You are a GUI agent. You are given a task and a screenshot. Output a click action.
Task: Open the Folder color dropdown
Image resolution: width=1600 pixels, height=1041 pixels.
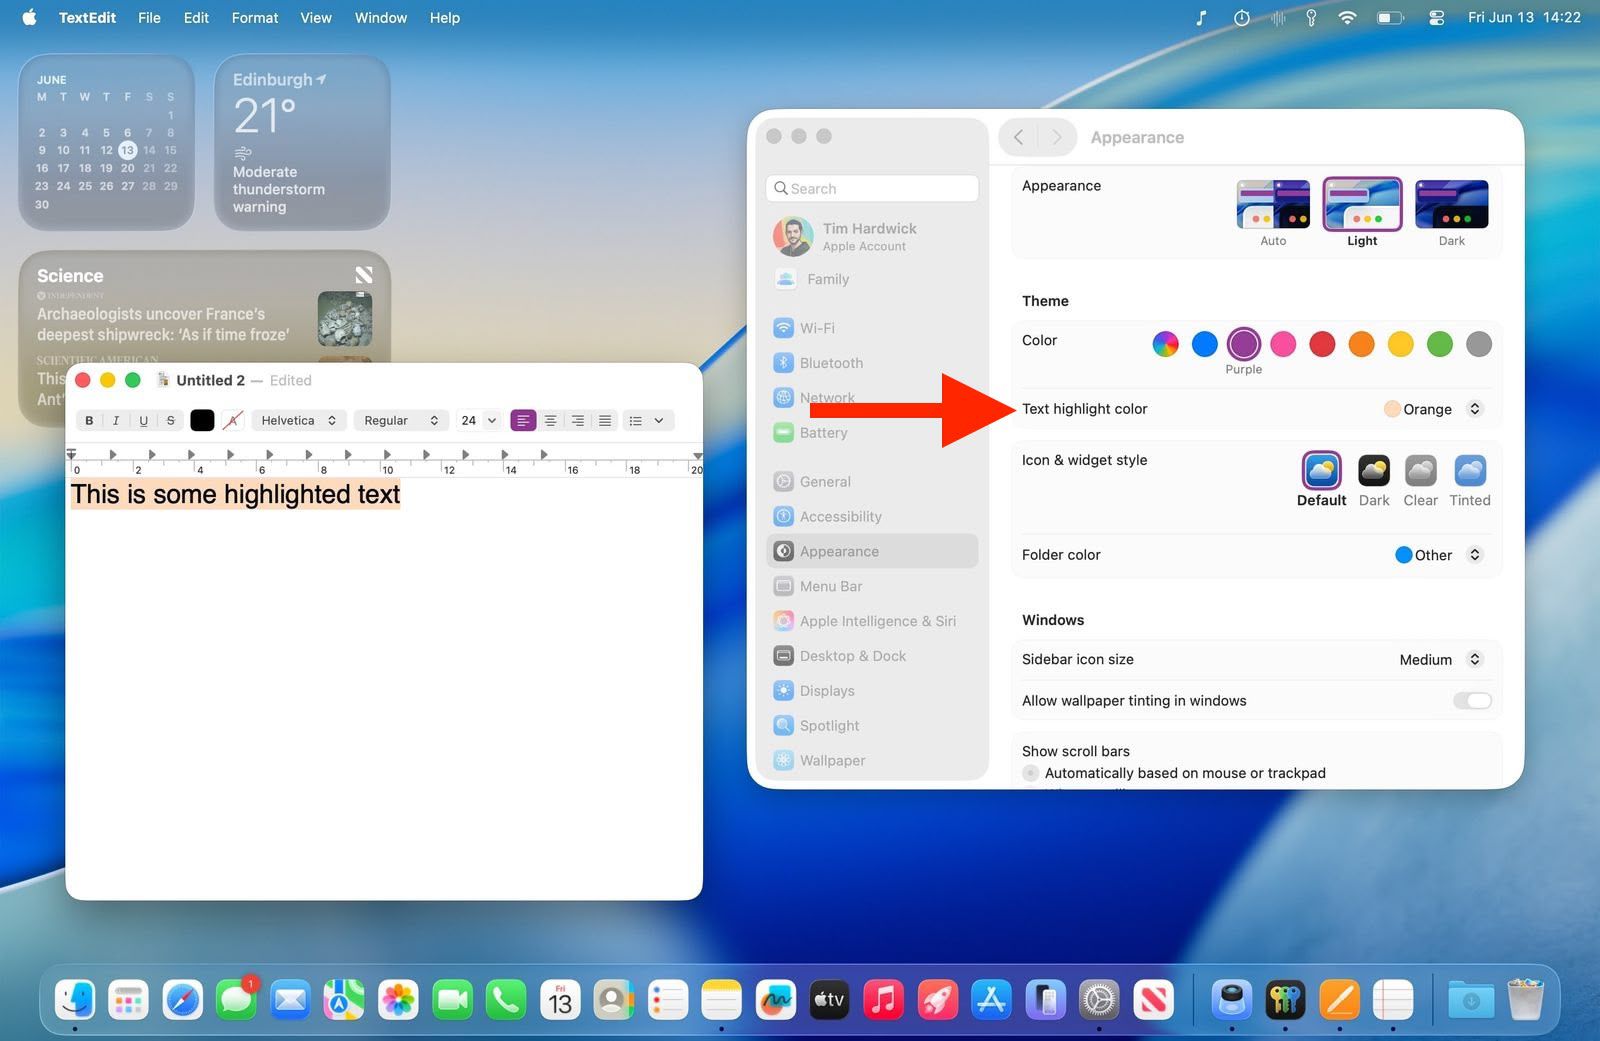click(1472, 555)
